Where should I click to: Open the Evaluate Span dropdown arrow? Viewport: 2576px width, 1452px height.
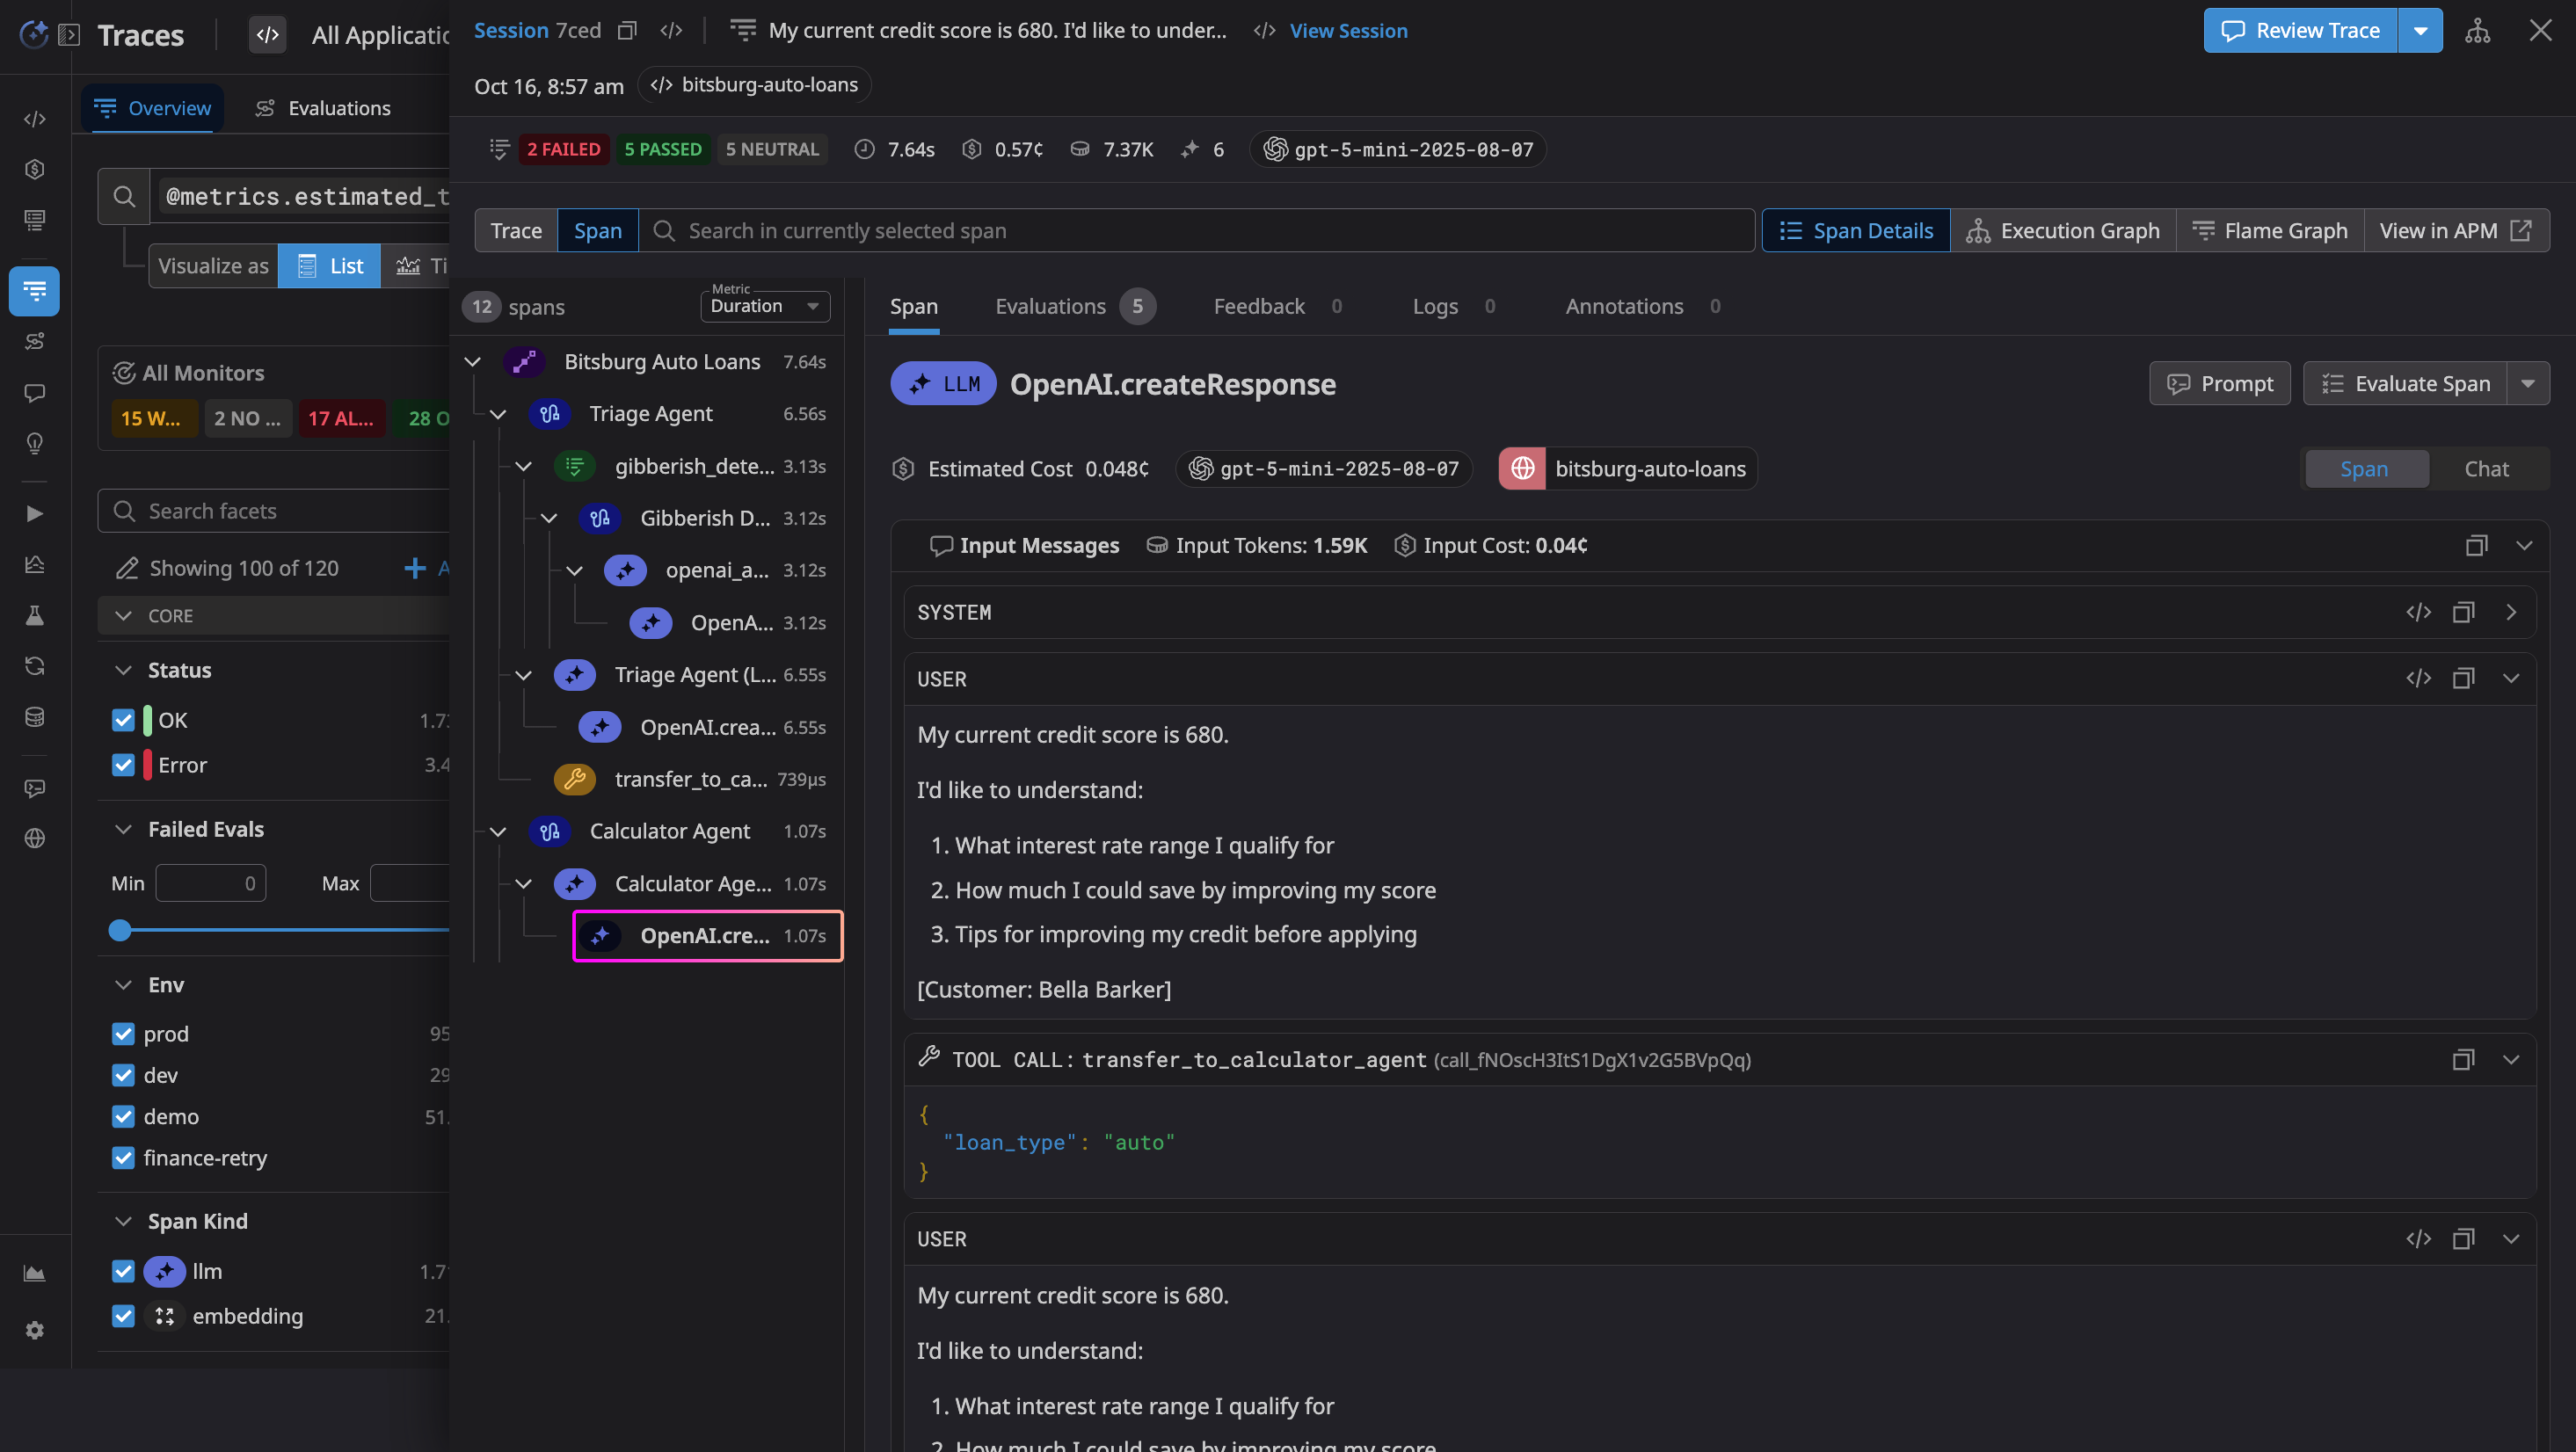click(2528, 384)
